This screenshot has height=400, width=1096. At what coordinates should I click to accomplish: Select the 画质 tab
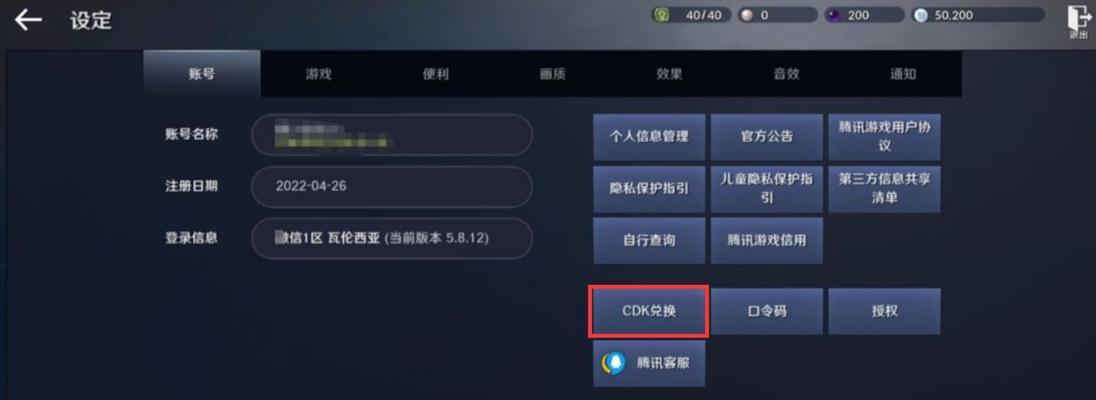[552, 73]
